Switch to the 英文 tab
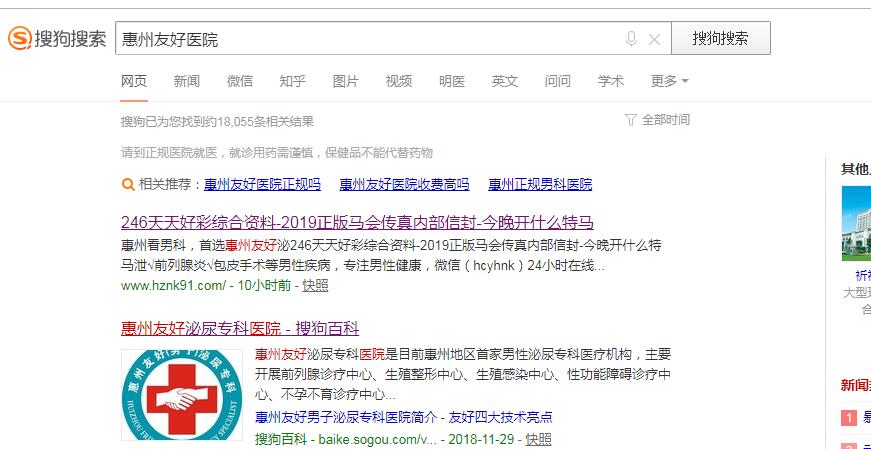Viewport: 871px width, 449px height. point(504,81)
